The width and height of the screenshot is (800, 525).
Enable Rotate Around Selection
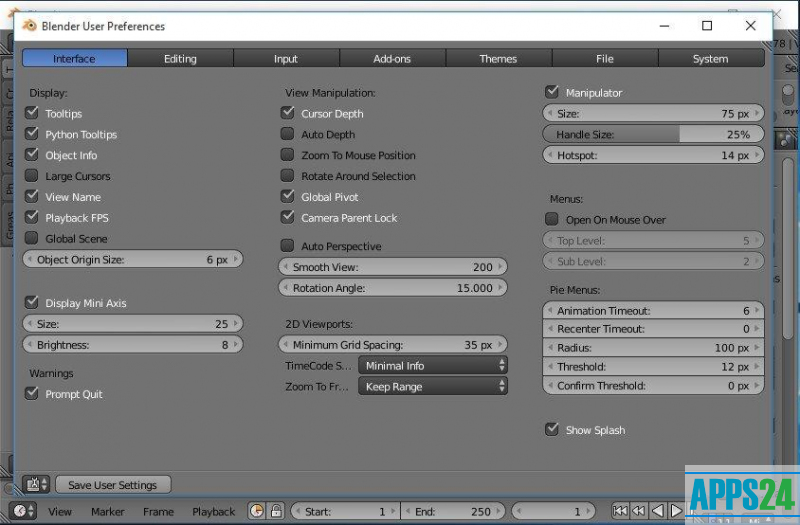point(288,176)
